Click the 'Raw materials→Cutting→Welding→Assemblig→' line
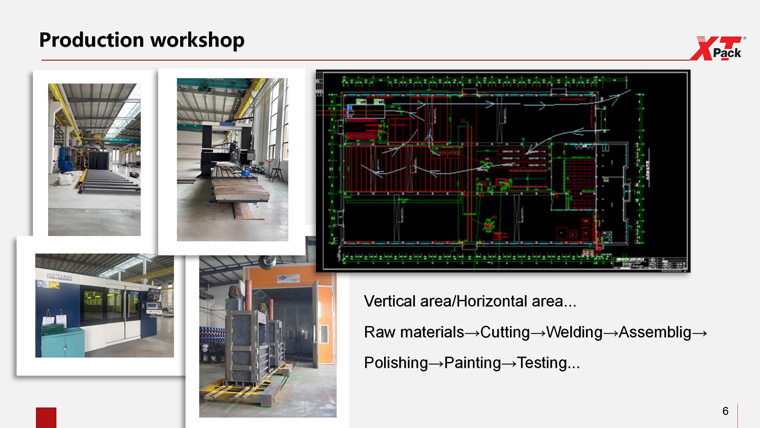The image size is (760, 428). (x=536, y=332)
